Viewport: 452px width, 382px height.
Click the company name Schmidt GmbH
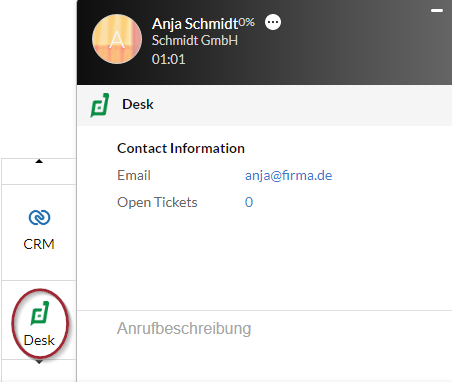195,40
